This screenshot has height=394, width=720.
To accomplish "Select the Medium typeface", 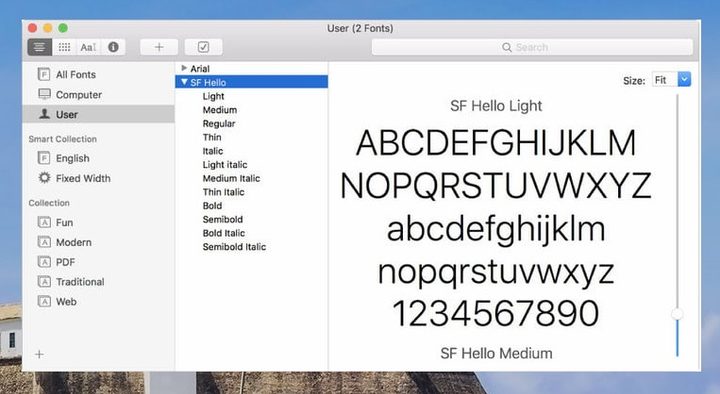I will pos(220,110).
